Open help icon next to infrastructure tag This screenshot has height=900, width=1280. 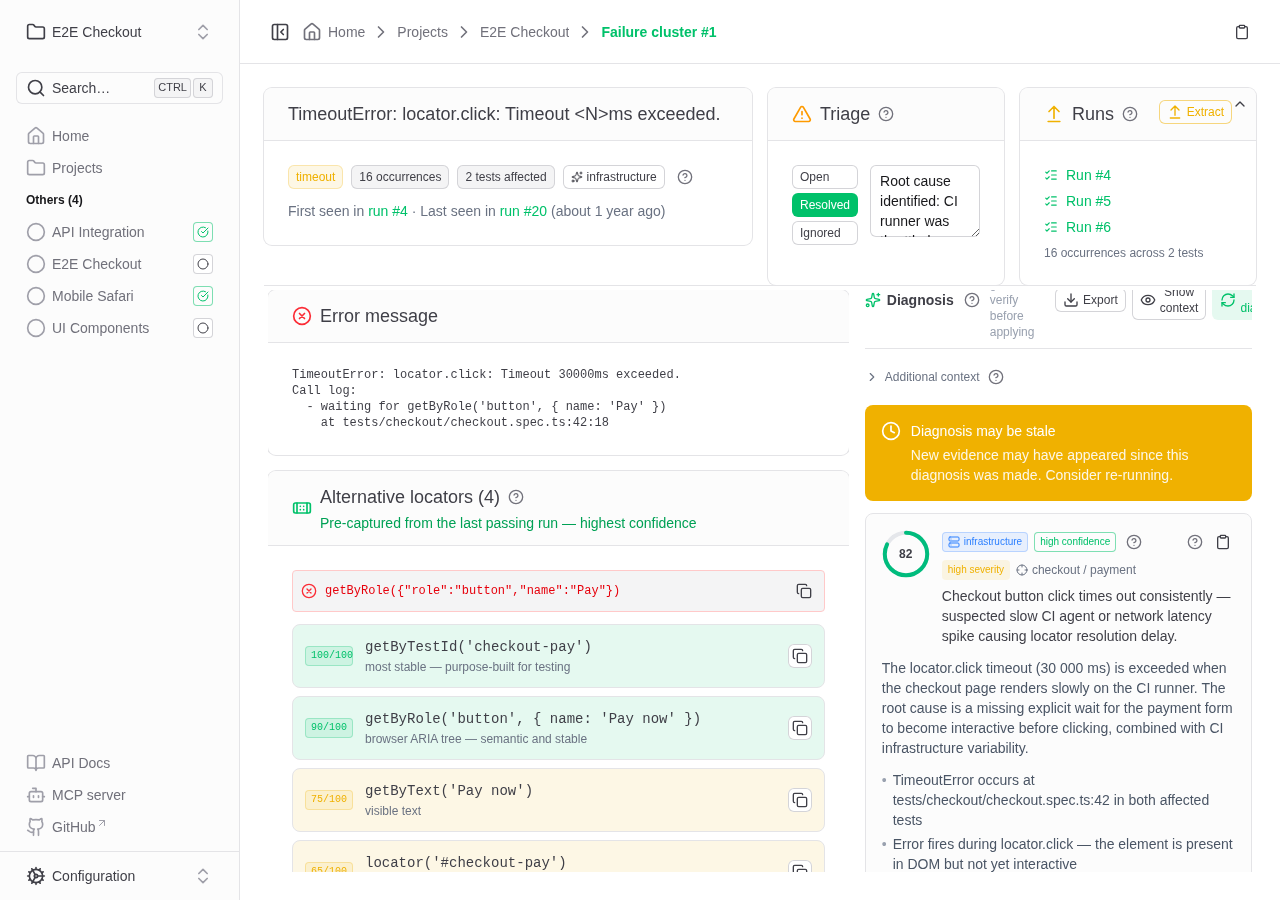tap(685, 177)
